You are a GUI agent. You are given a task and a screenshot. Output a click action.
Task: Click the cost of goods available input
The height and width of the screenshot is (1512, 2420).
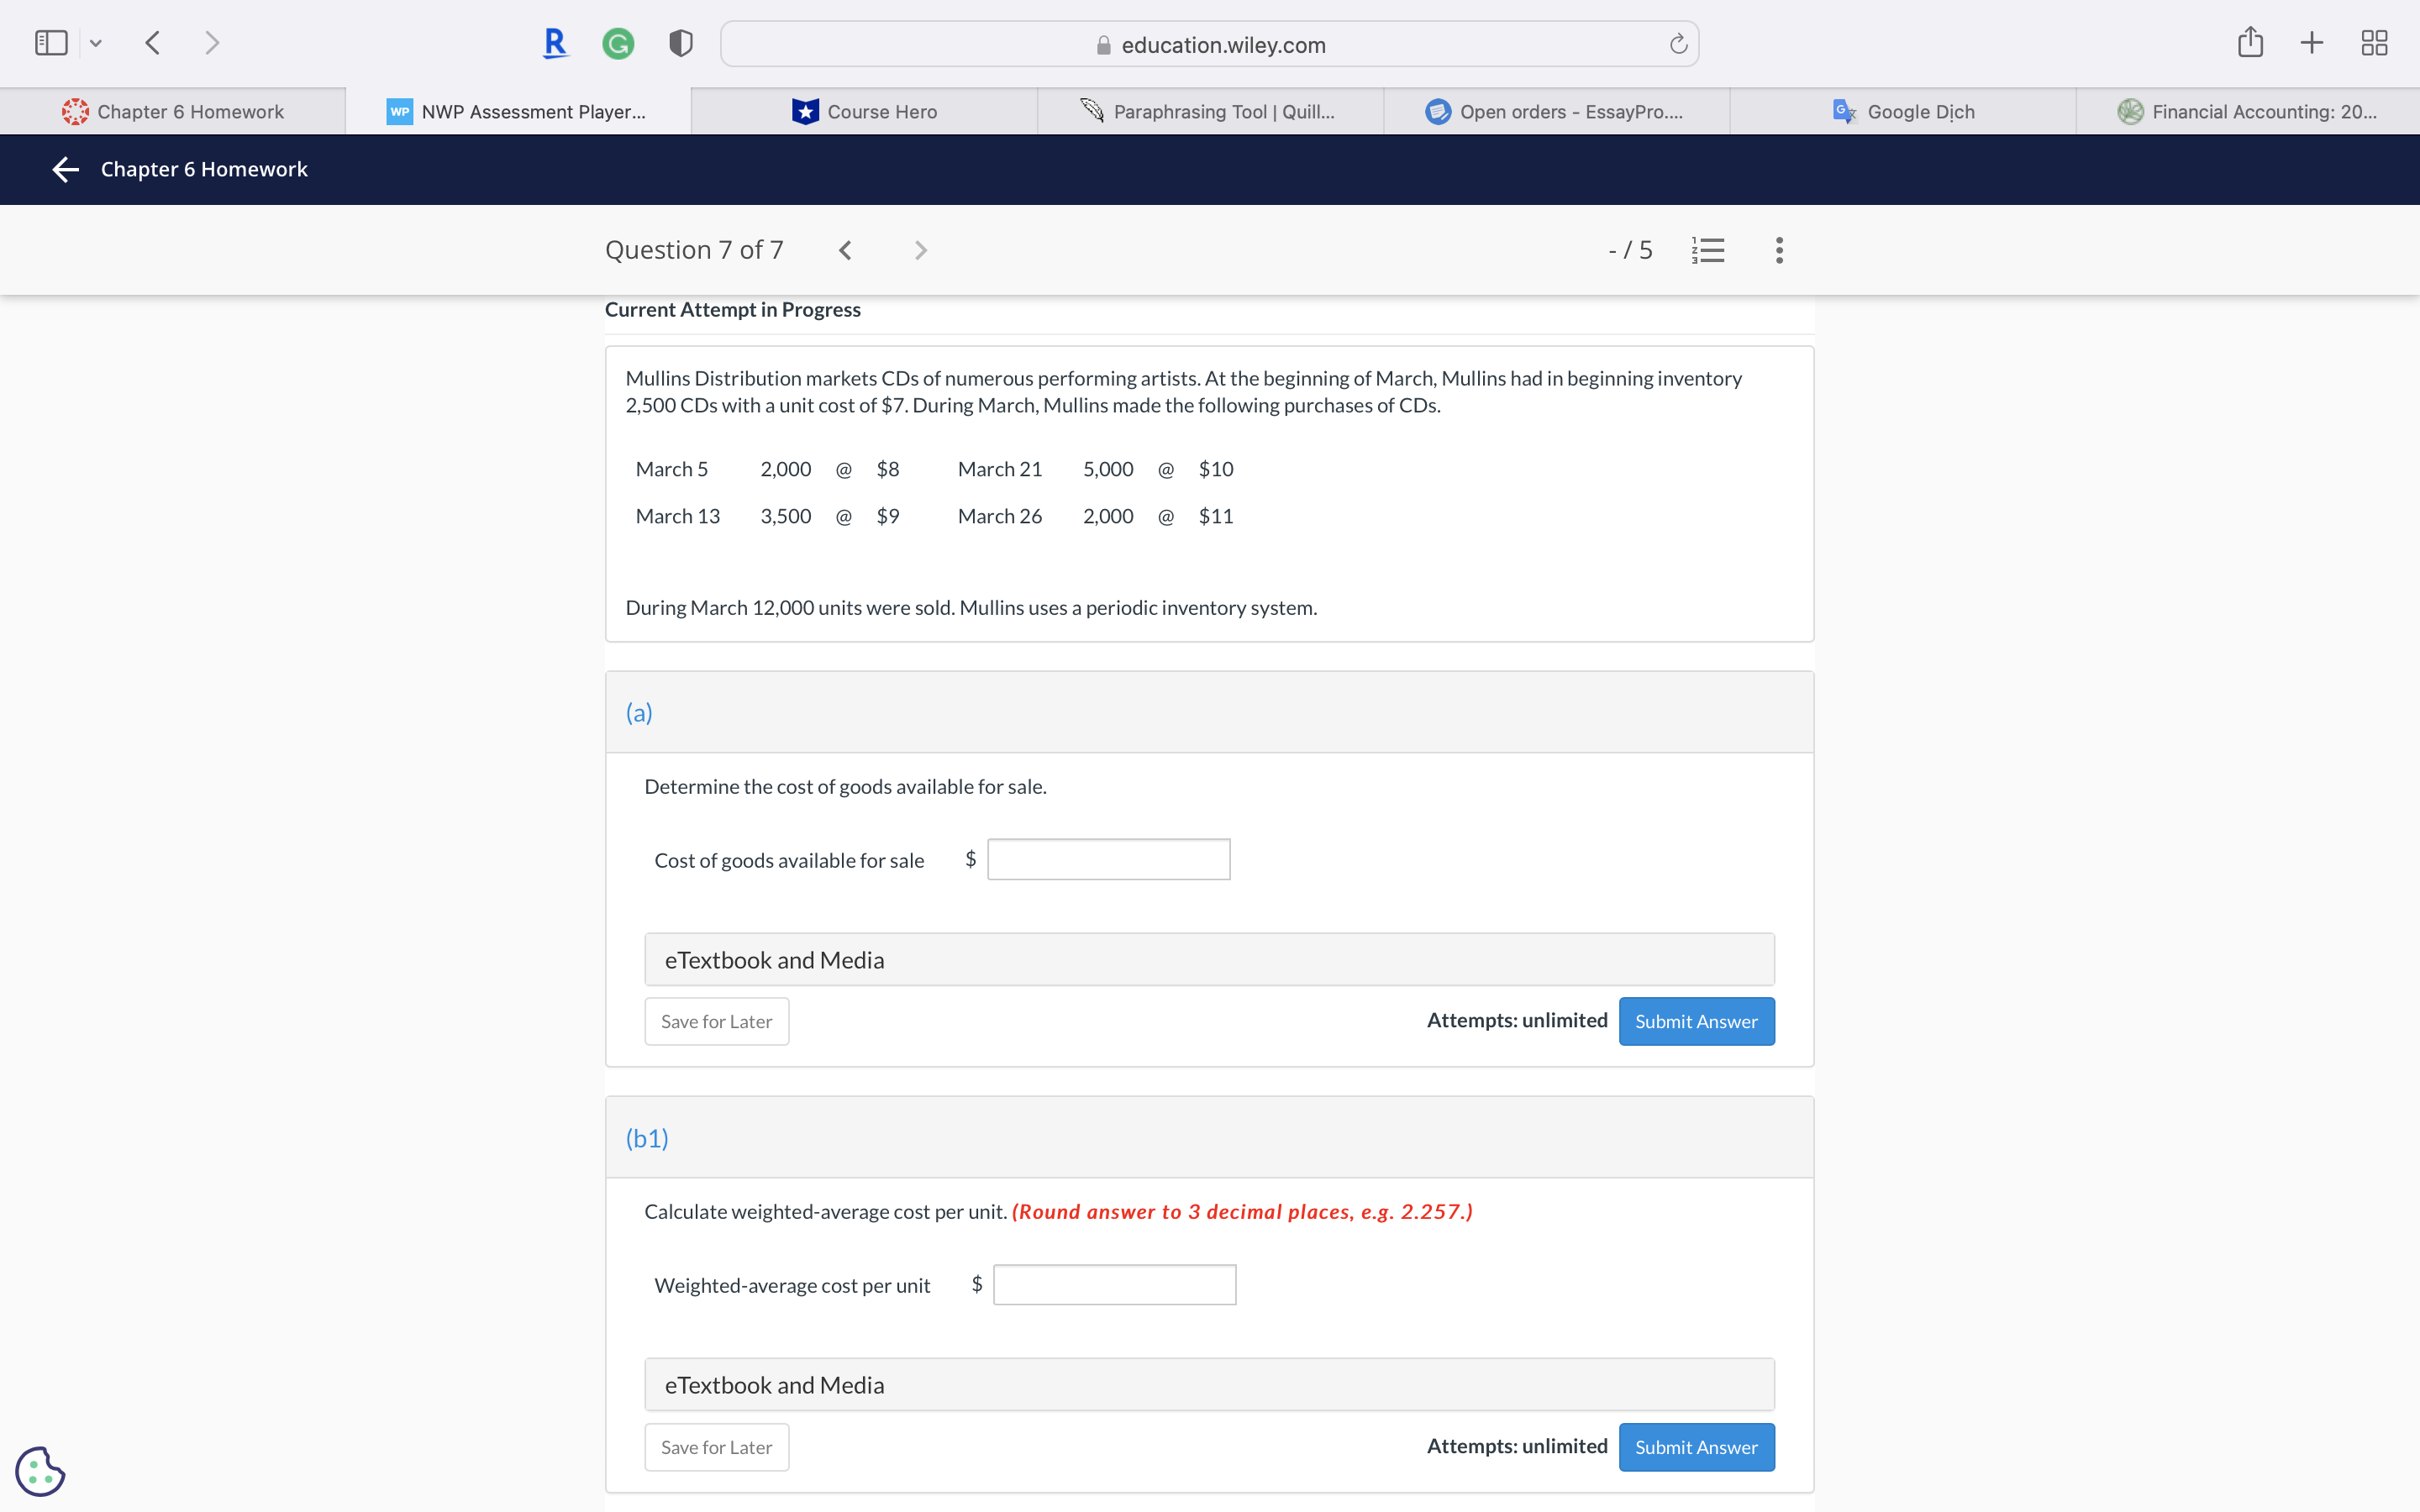tap(1108, 859)
